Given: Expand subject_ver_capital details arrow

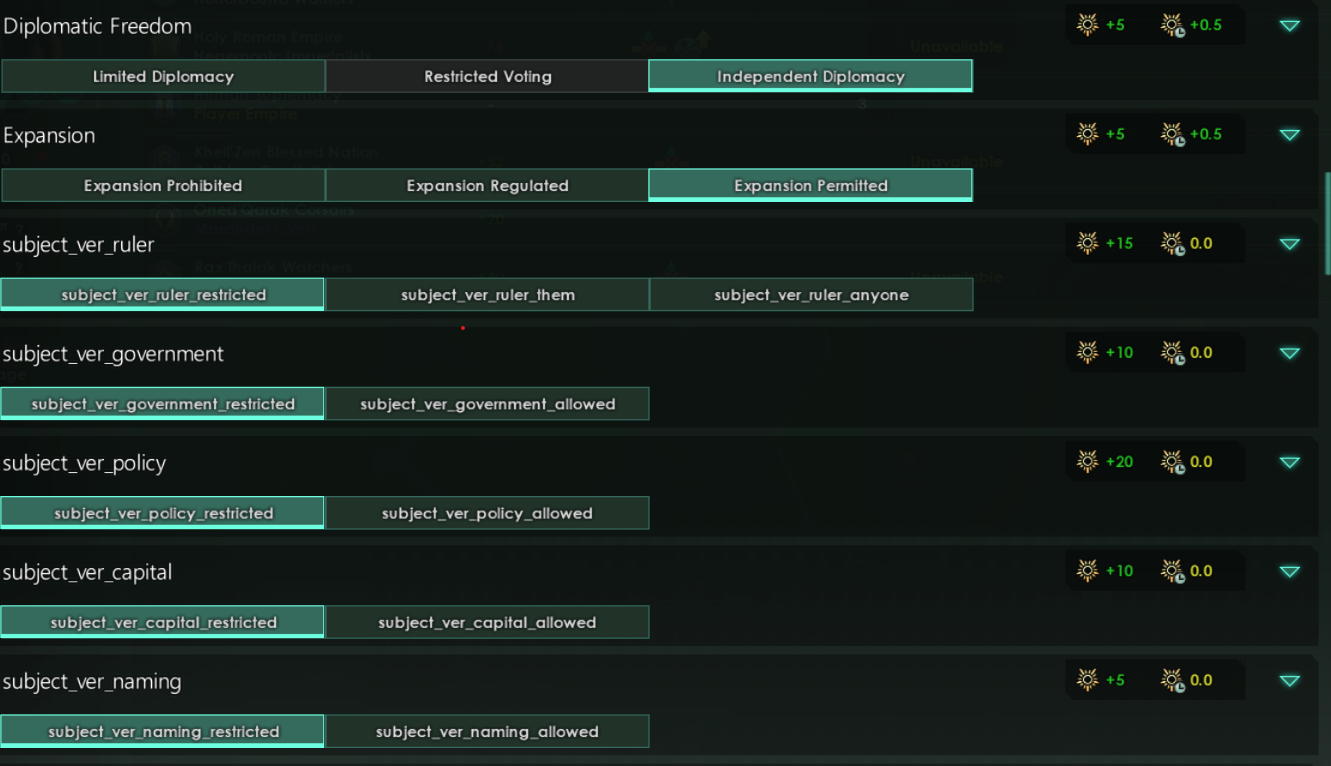Looking at the screenshot, I should point(1290,571).
